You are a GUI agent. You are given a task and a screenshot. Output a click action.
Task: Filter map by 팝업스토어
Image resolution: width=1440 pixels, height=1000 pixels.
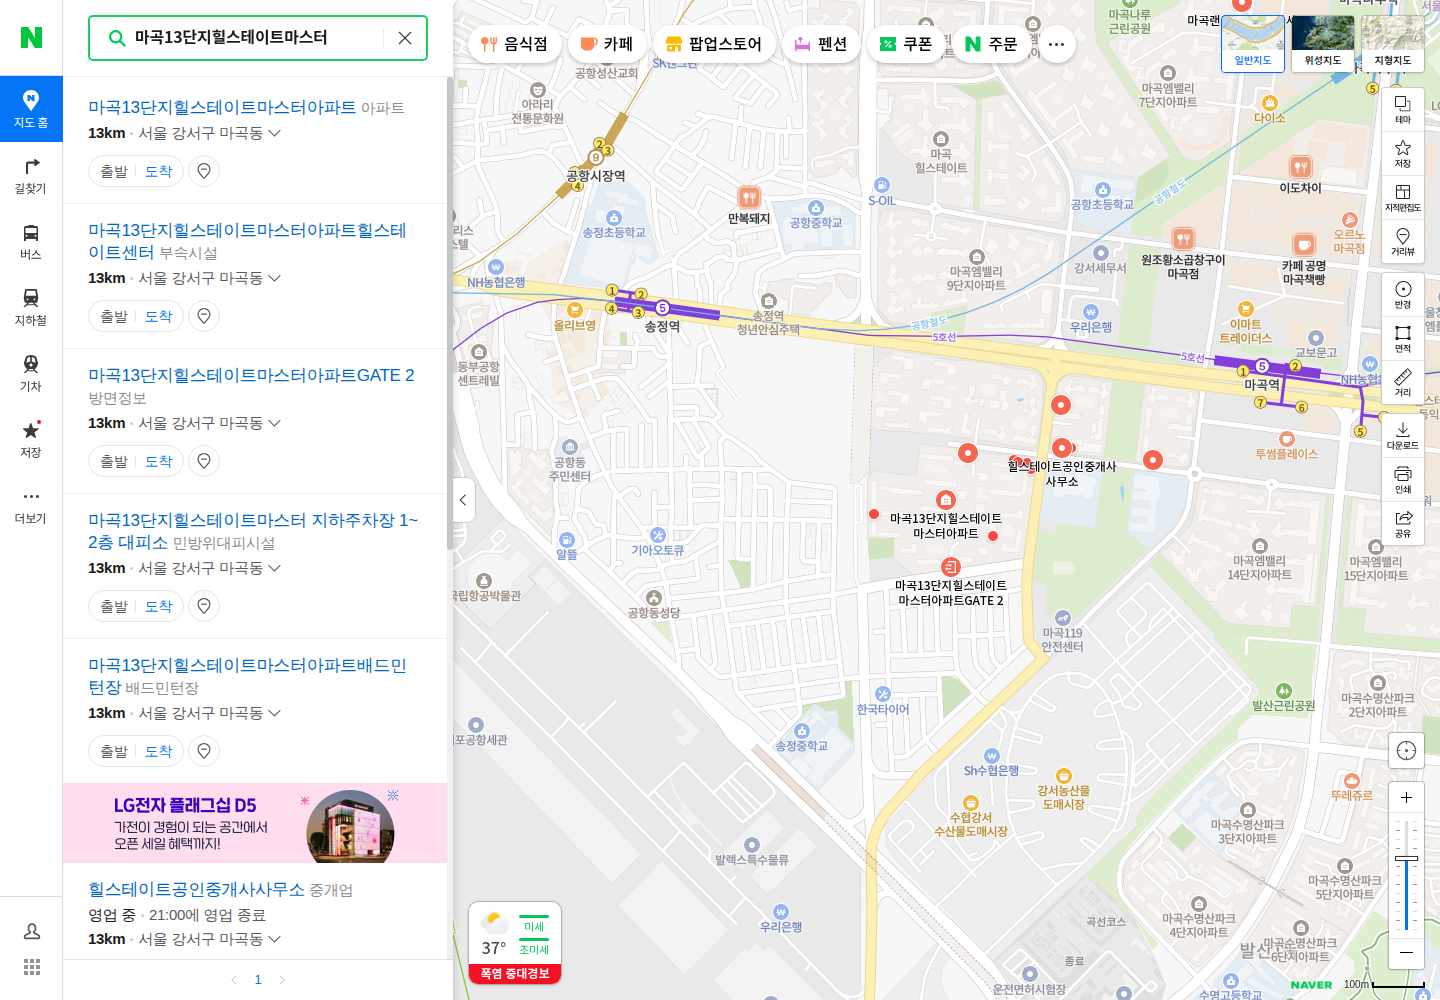714,44
